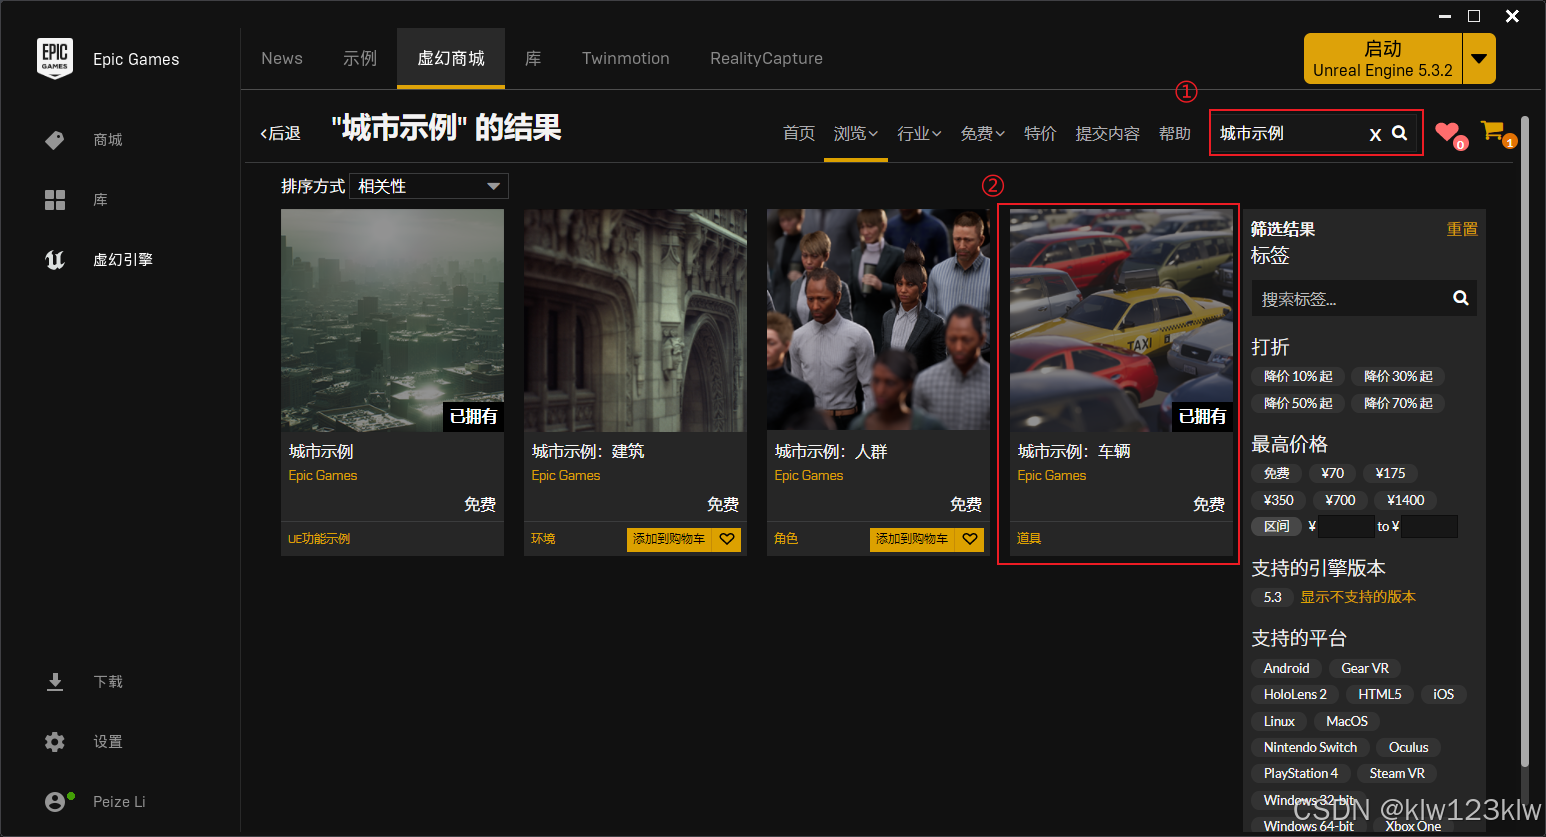1546x837 pixels.
Task: Open the 提交内容 nav item
Action: [x=1107, y=133]
